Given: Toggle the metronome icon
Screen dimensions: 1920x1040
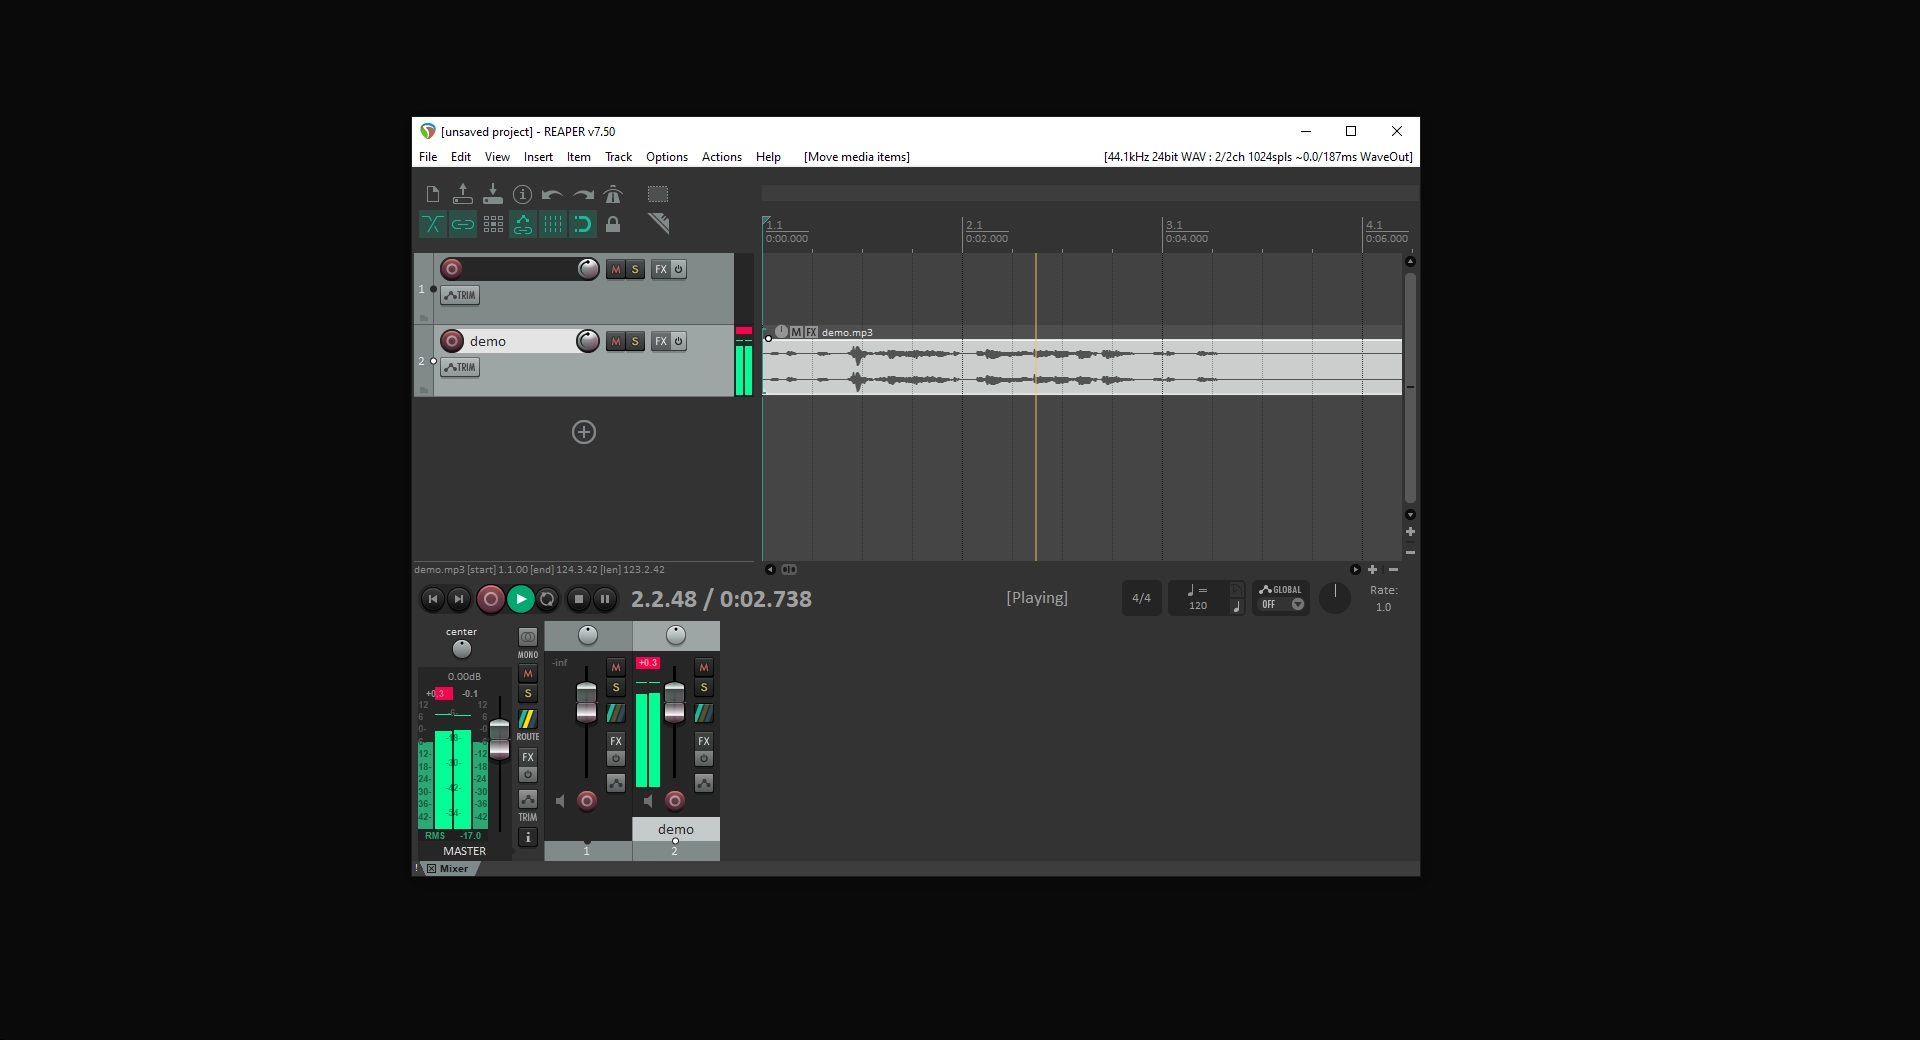Looking at the screenshot, I should tap(613, 195).
